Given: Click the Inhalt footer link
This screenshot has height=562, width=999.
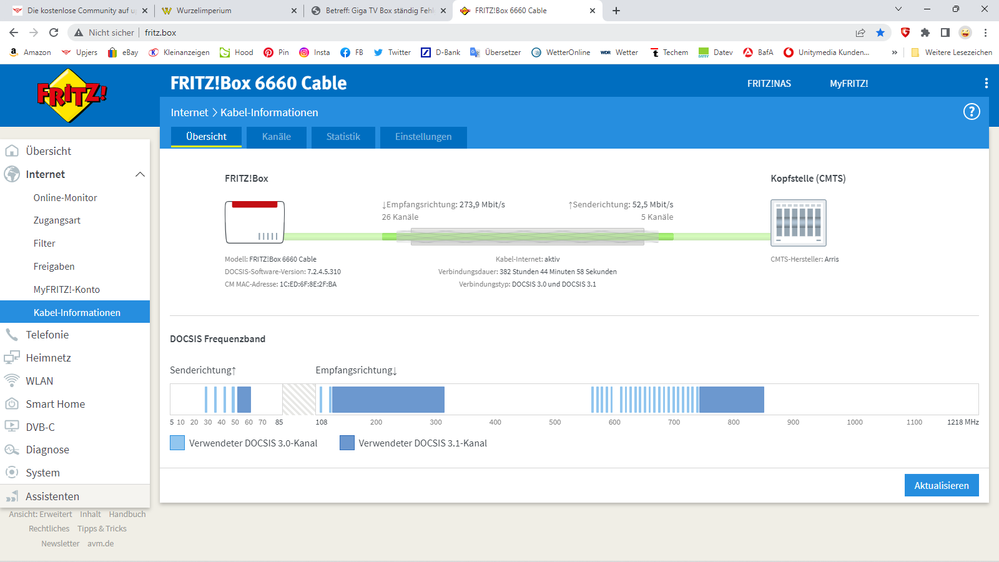Looking at the screenshot, I should point(90,514).
